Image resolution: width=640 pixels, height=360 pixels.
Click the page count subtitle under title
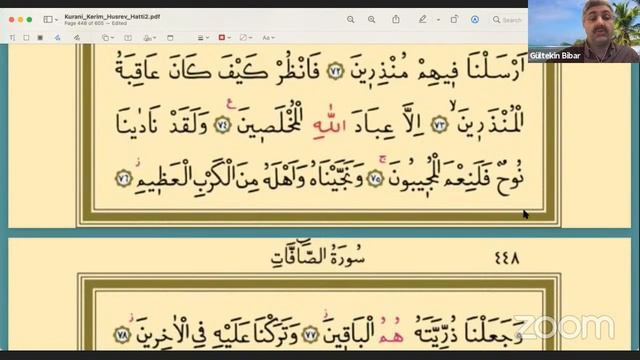pyautogui.click(x=96, y=24)
